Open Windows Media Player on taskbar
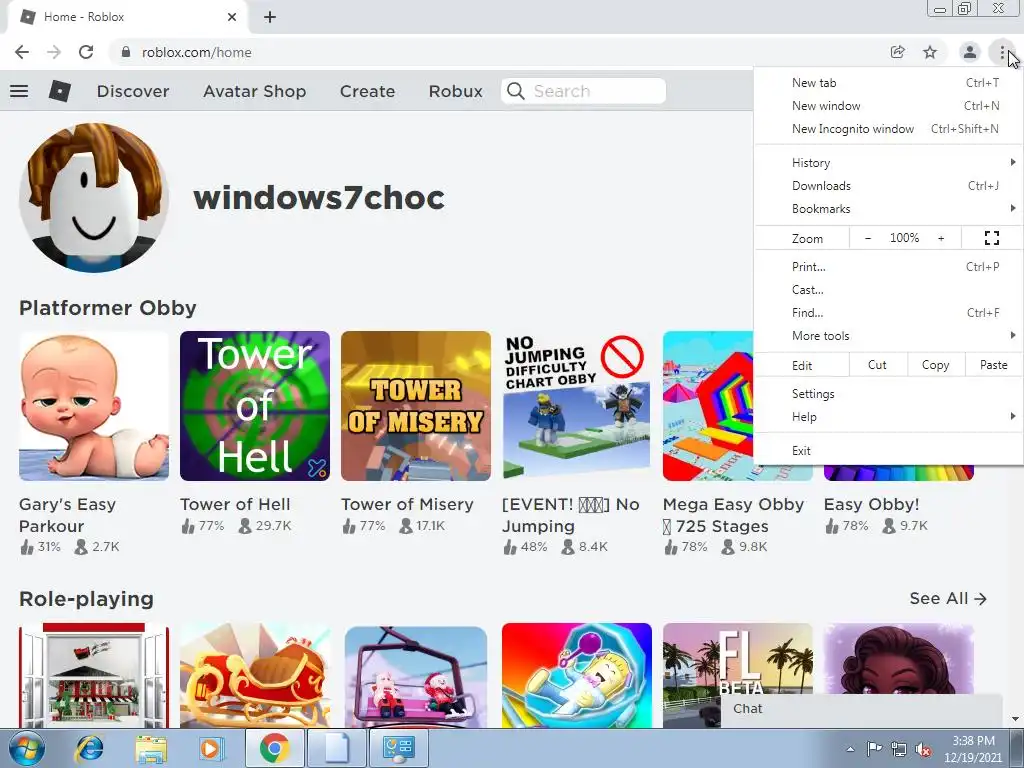 210,748
